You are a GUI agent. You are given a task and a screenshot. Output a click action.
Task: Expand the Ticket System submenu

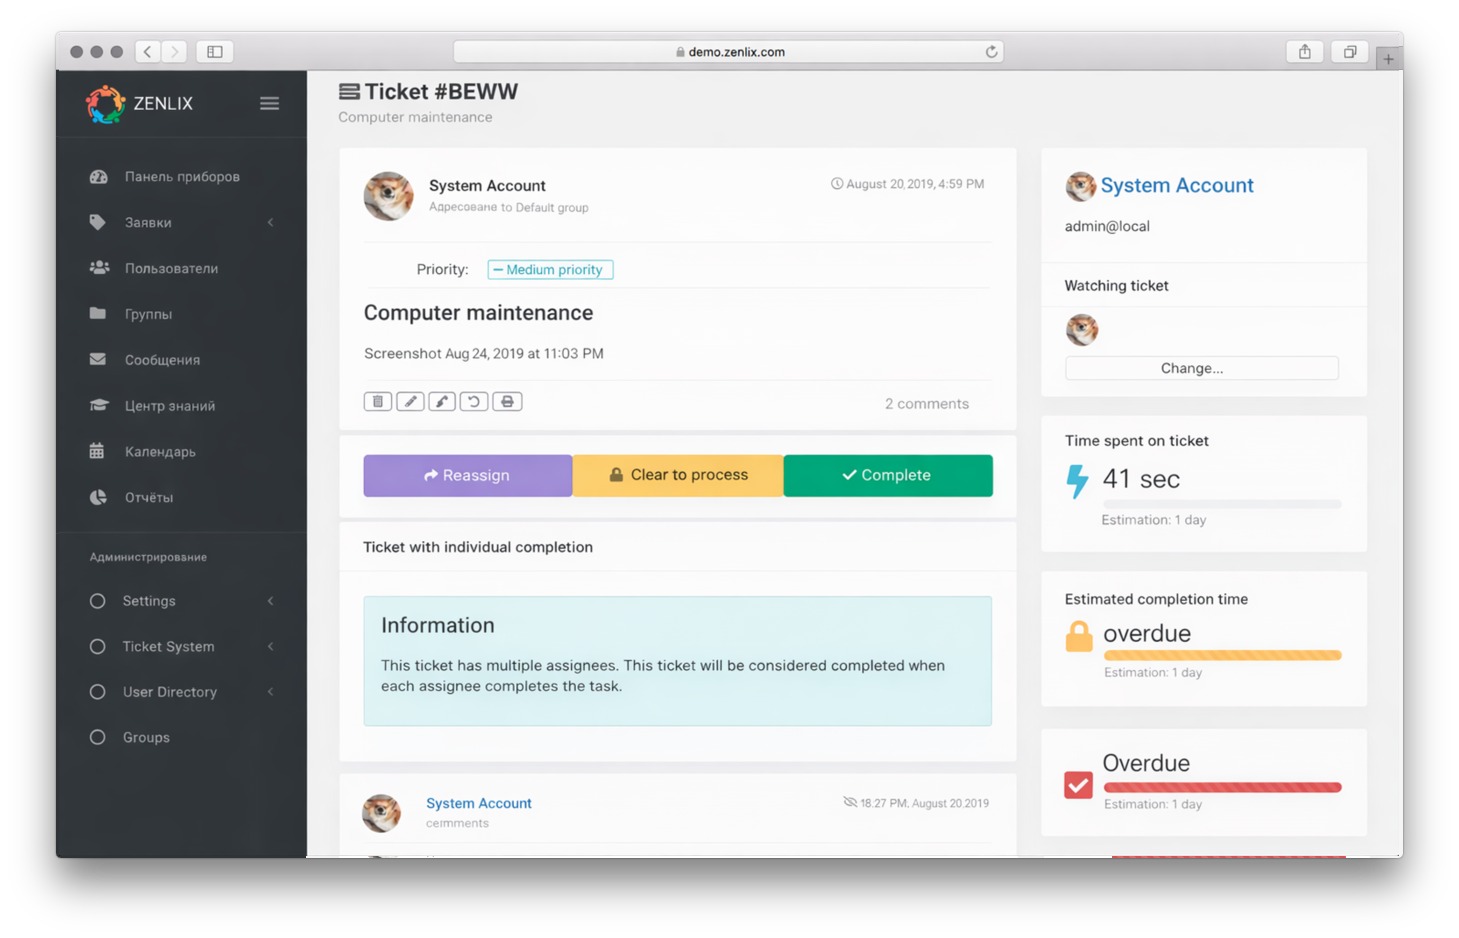click(168, 647)
